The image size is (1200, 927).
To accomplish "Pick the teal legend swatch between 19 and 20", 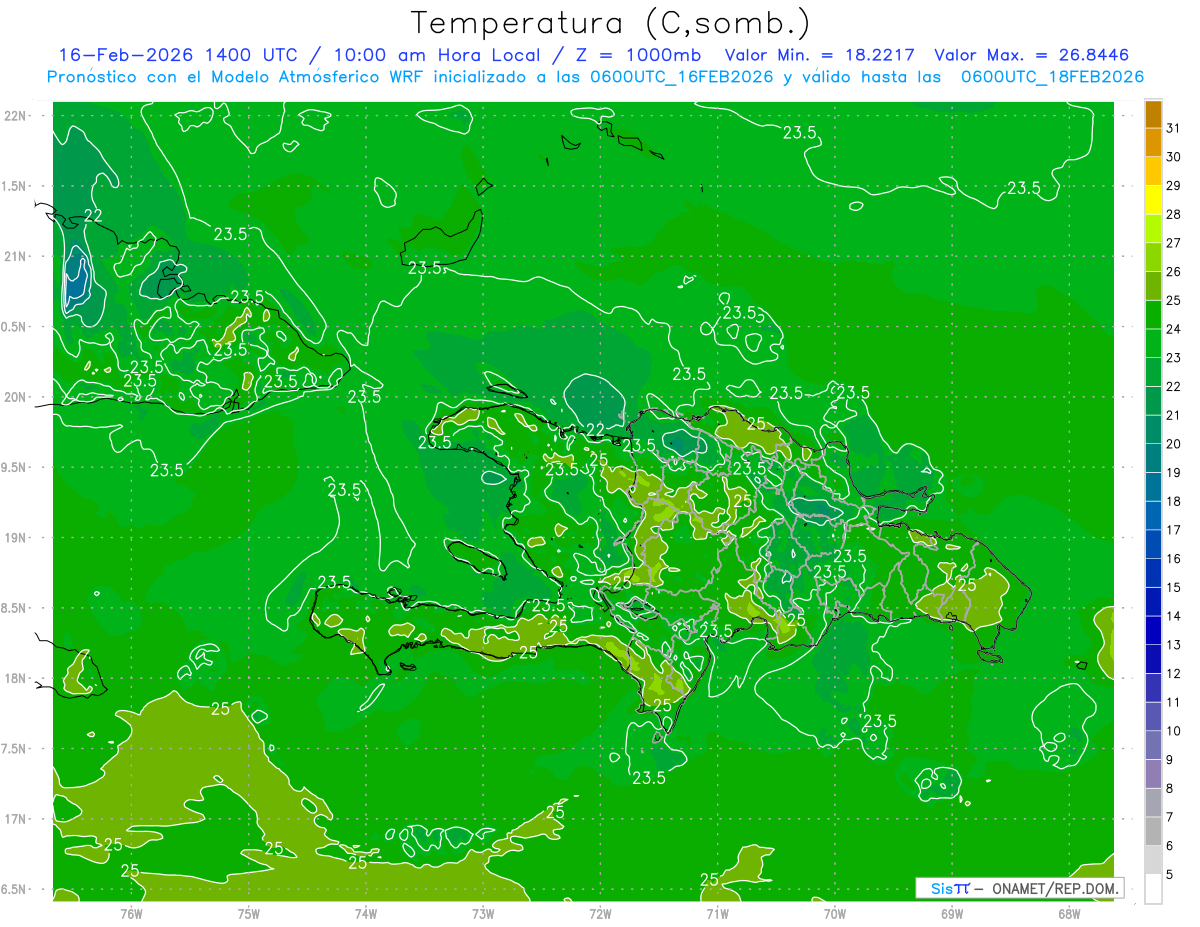I will (1153, 459).
